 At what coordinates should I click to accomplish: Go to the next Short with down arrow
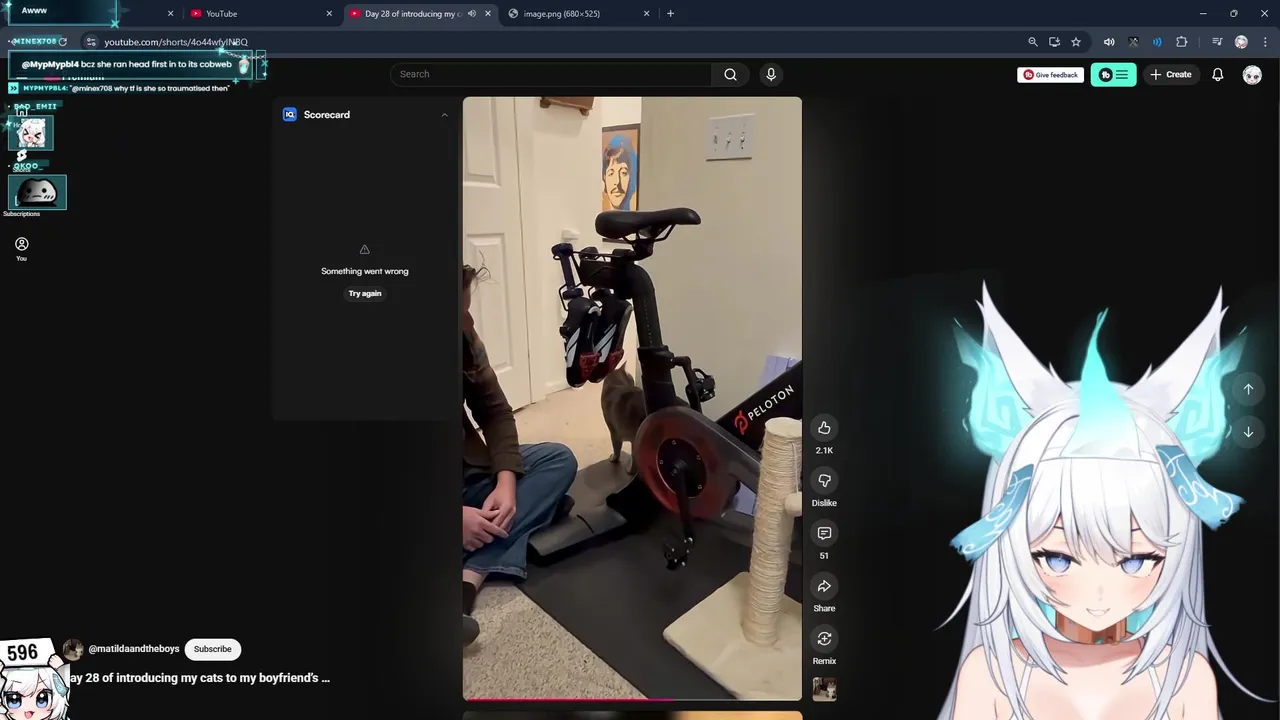pos(1248,432)
